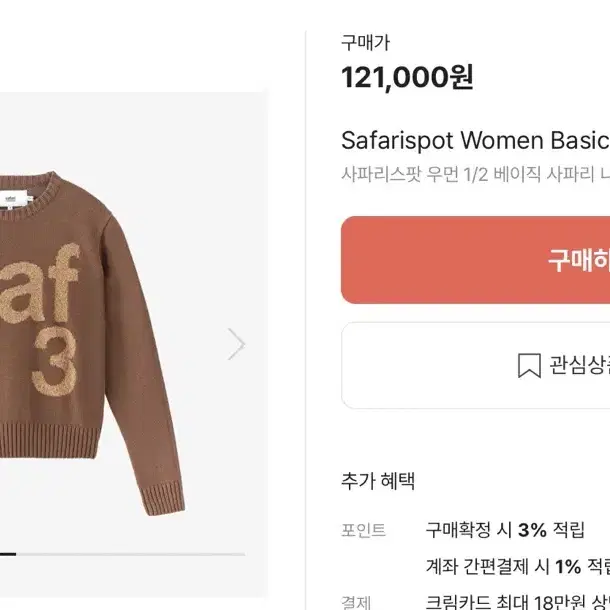
Task: Tap the red 구매하기 buy button
Action: (x=475, y=260)
